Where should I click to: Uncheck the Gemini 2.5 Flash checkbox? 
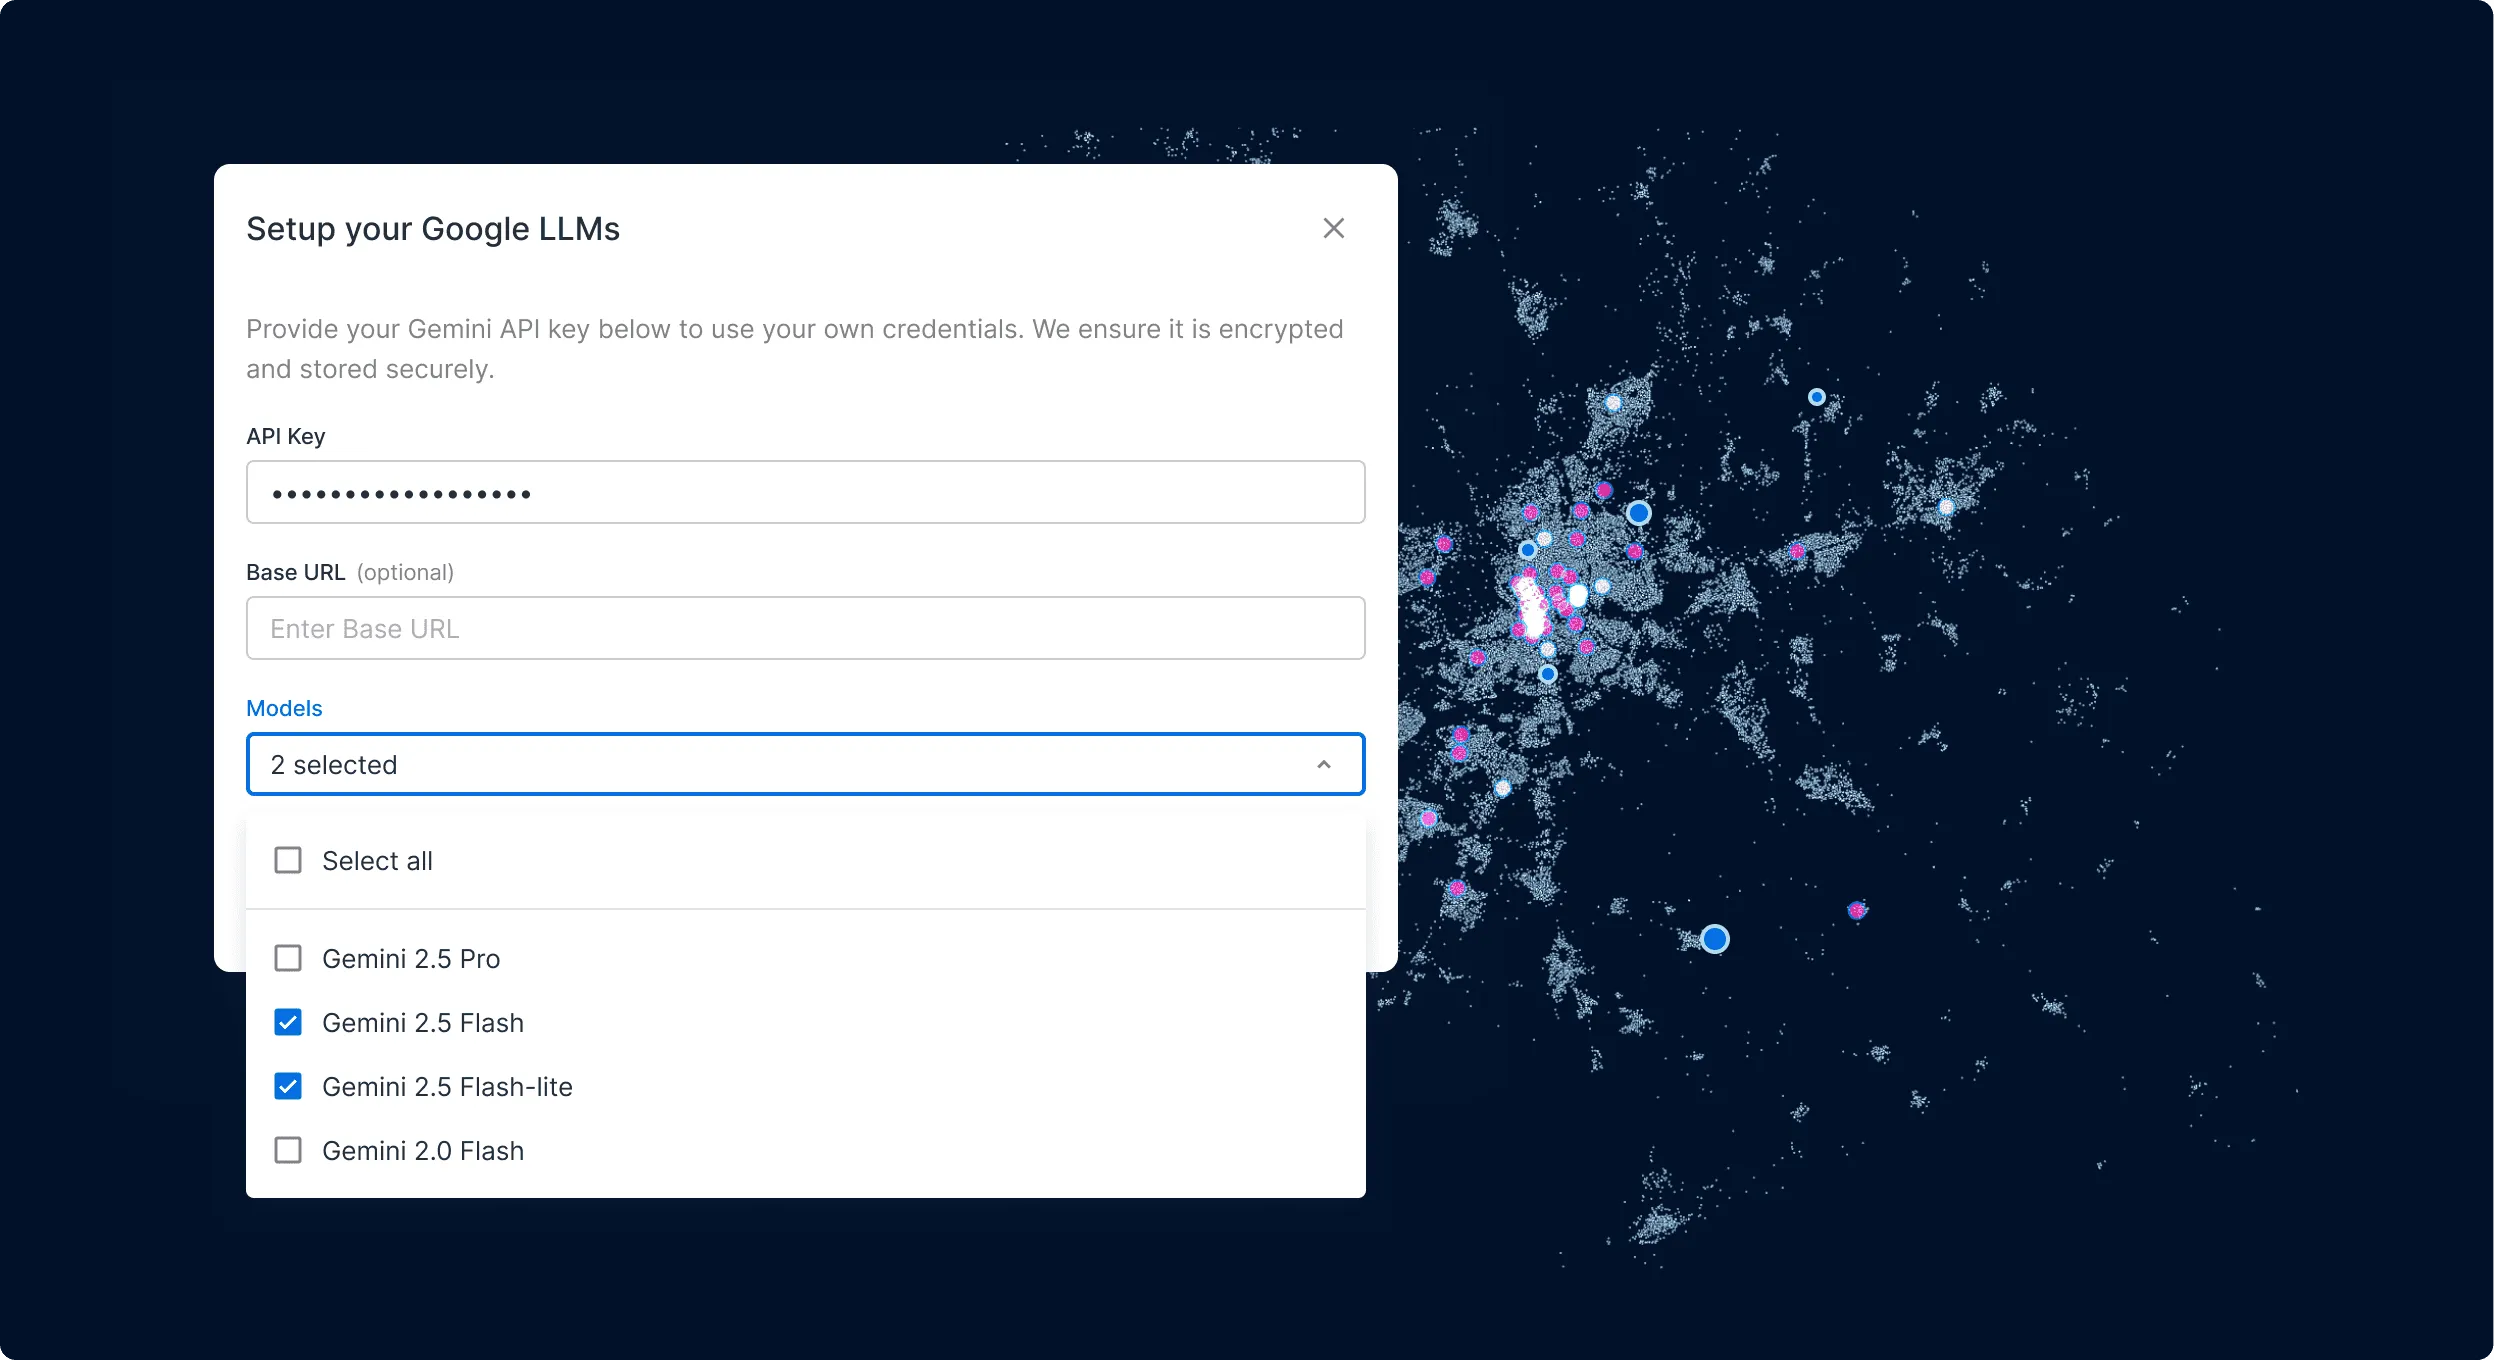[288, 1021]
